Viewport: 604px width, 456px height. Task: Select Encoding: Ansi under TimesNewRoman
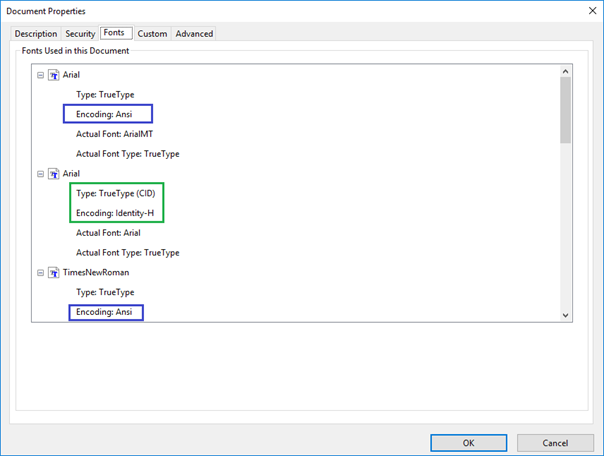pyautogui.click(x=105, y=312)
